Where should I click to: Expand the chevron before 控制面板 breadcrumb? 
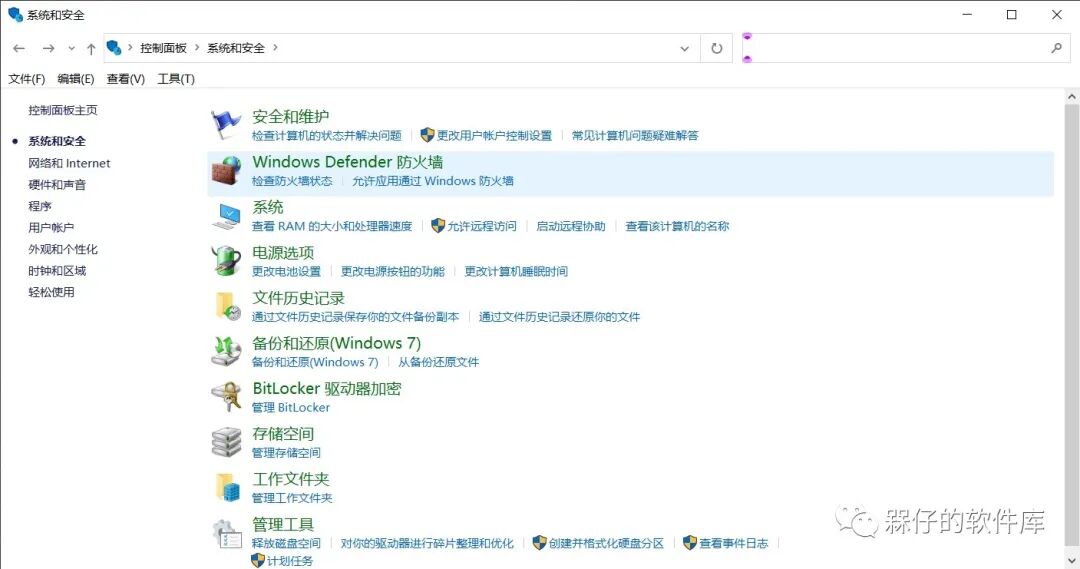[x=129, y=48]
